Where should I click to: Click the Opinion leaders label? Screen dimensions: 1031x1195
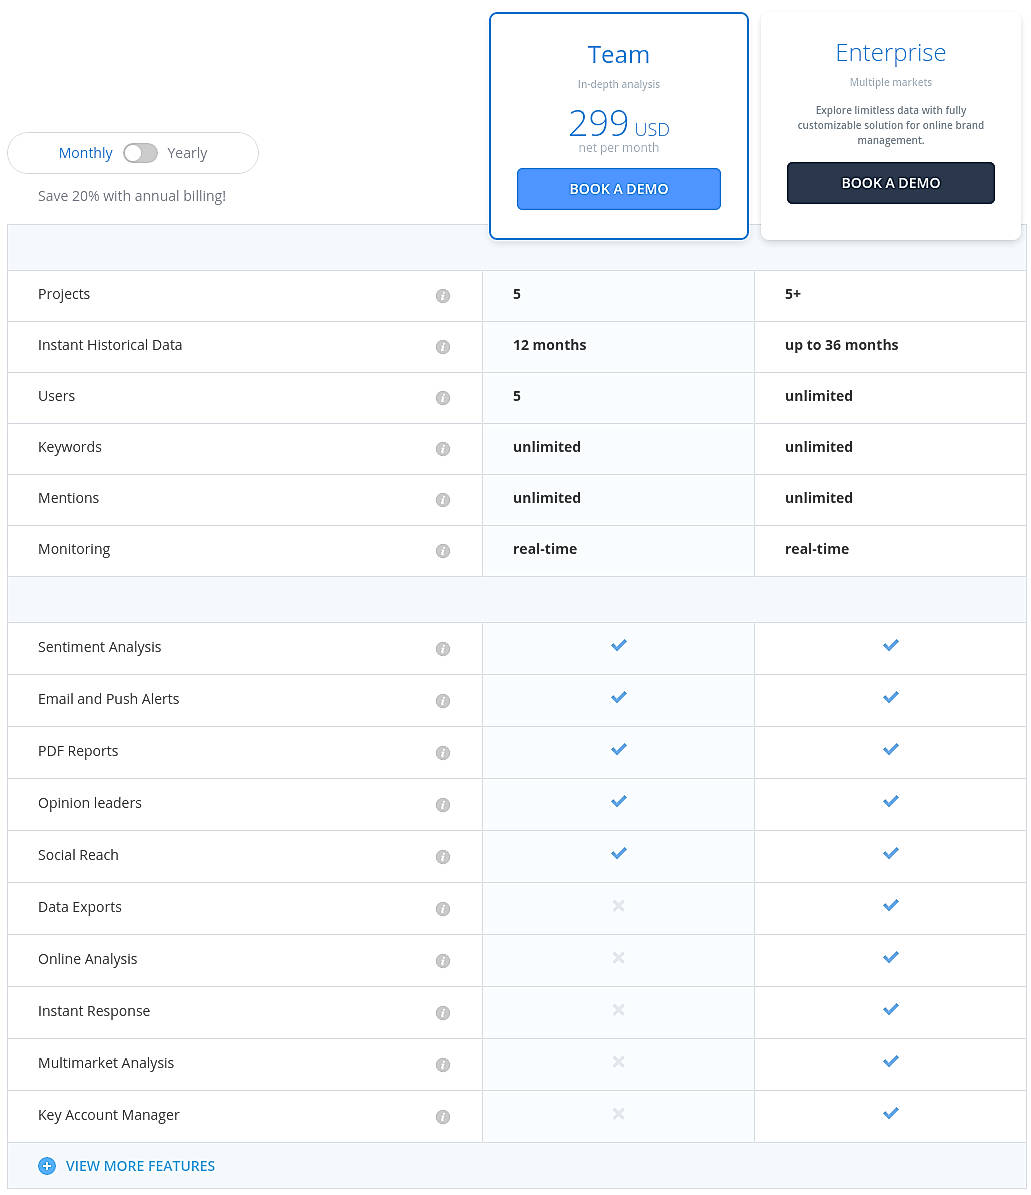click(90, 803)
